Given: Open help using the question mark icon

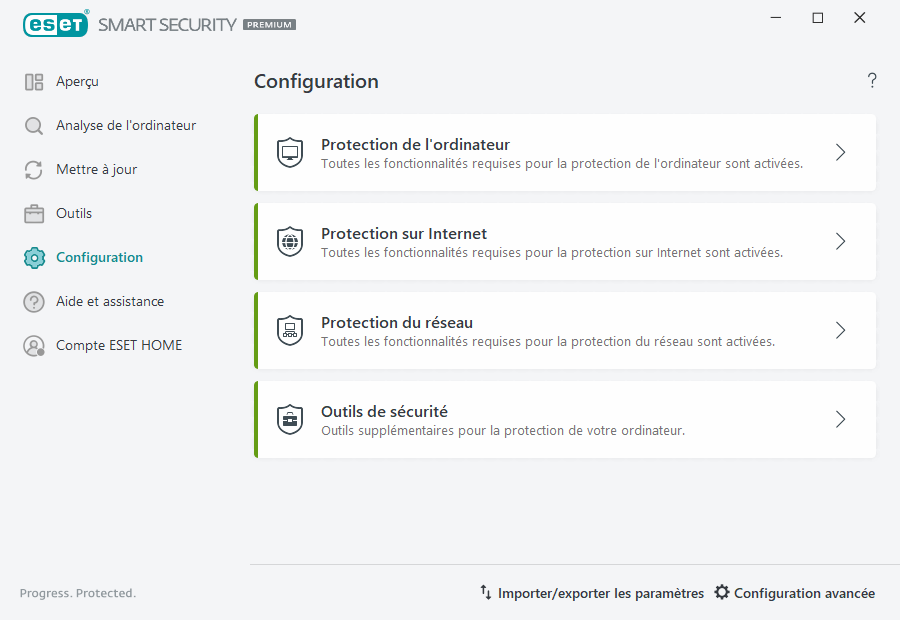Looking at the screenshot, I should 871,80.
